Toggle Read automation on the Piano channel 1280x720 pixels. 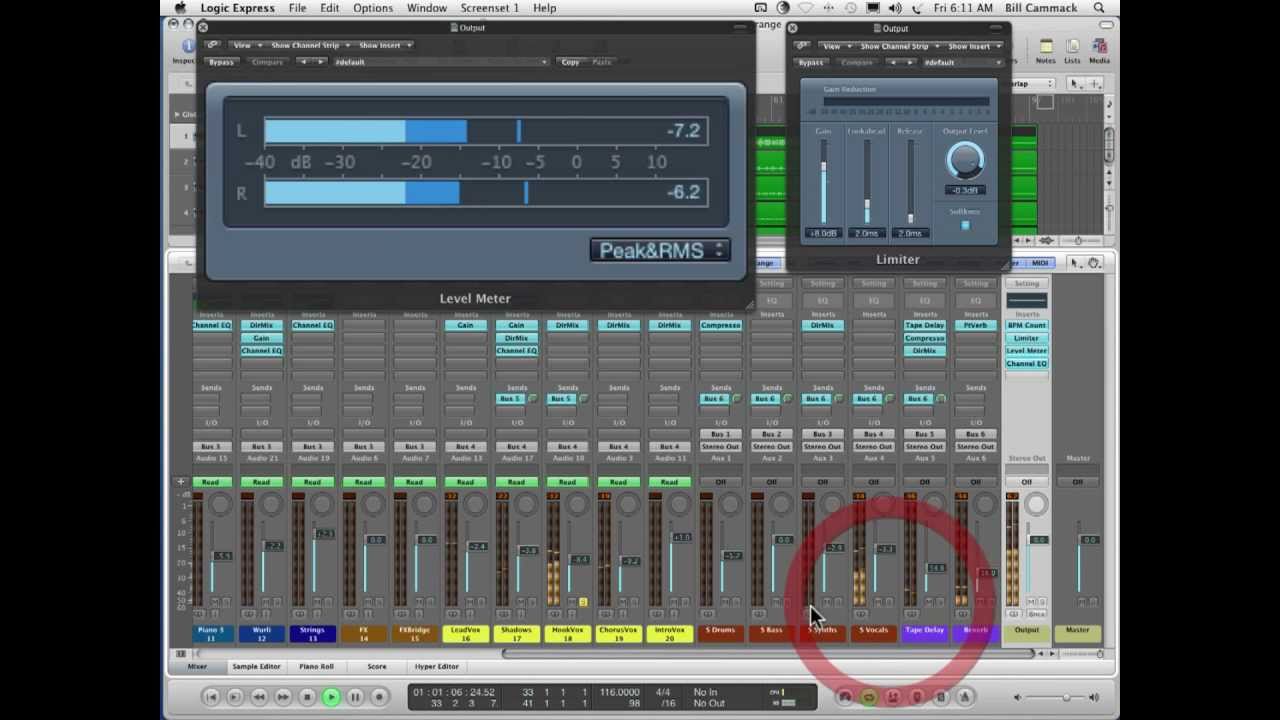pyautogui.click(x=210, y=482)
